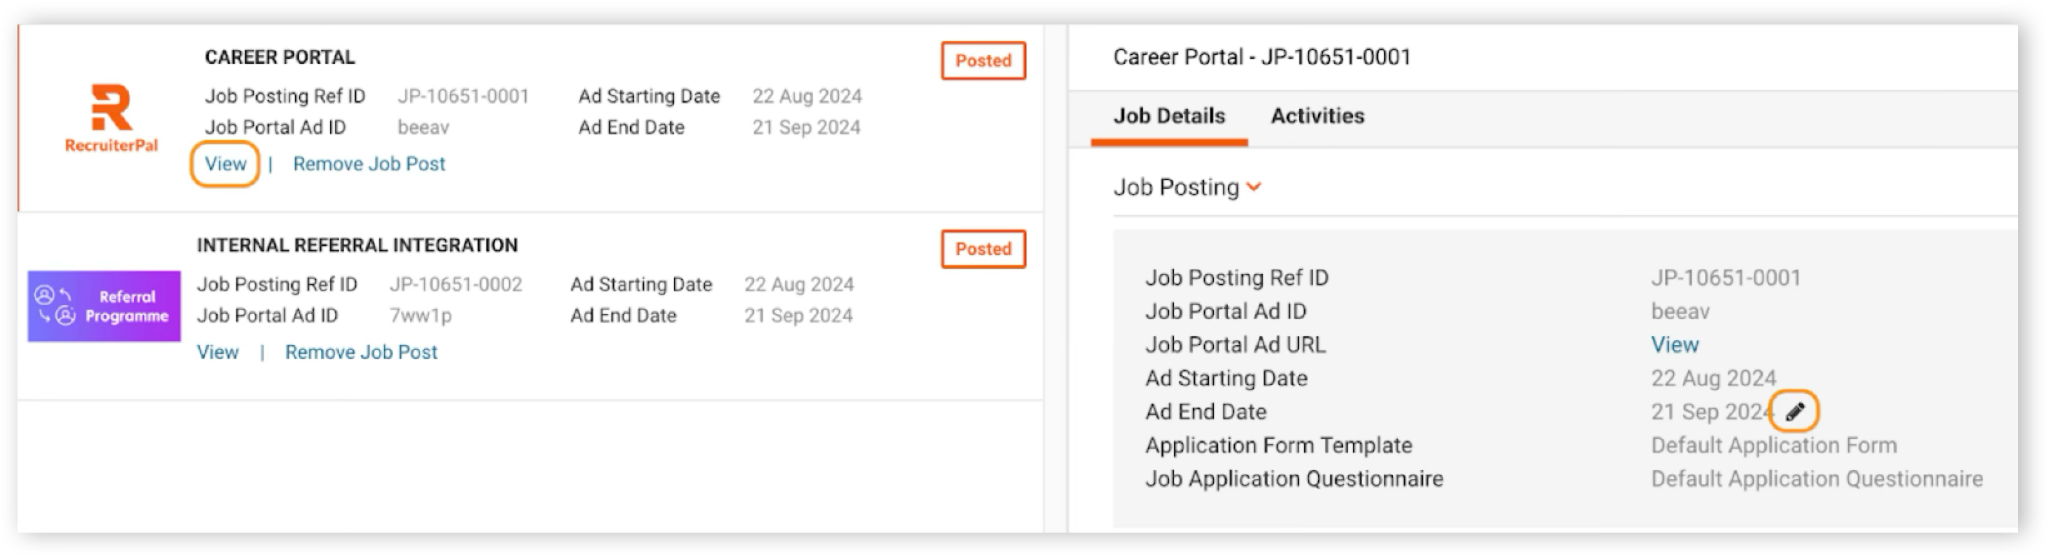Click the Referral Programme banner icon
The height and width of the screenshot is (556, 2048).
pos(104,306)
